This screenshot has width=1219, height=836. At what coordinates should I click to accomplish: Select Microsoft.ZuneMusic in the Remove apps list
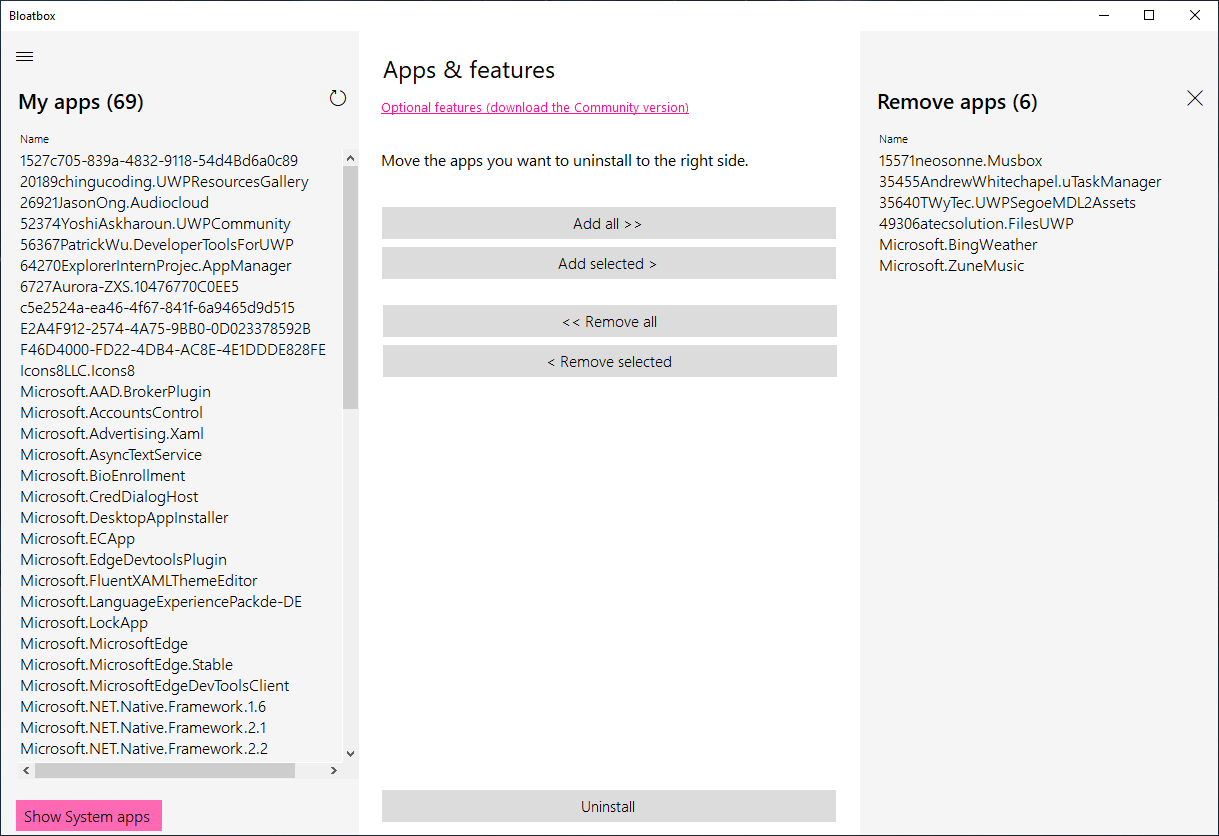tap(951, 266)
